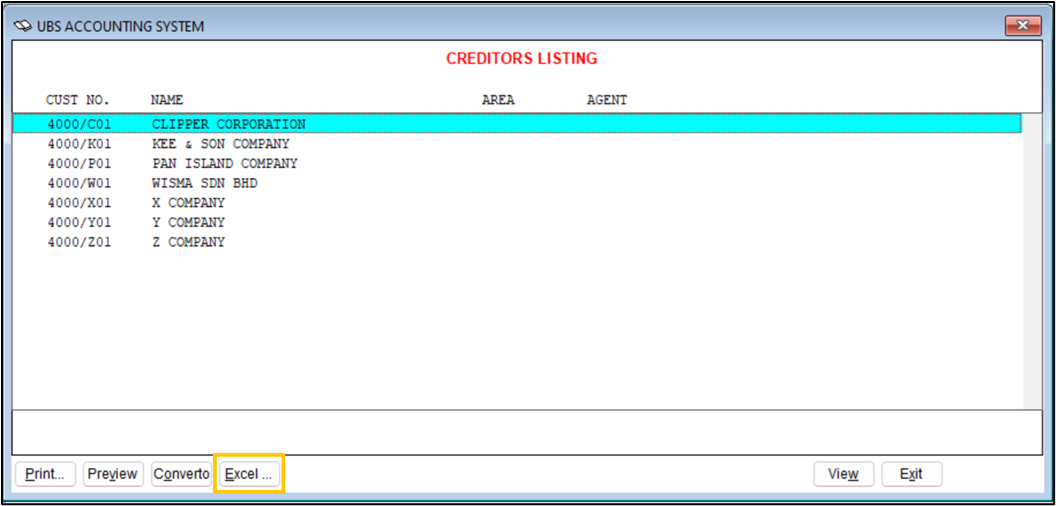Select the KEE & SON COMPANY row
The image size is (1056, 506).
click(x=517, y=144)
